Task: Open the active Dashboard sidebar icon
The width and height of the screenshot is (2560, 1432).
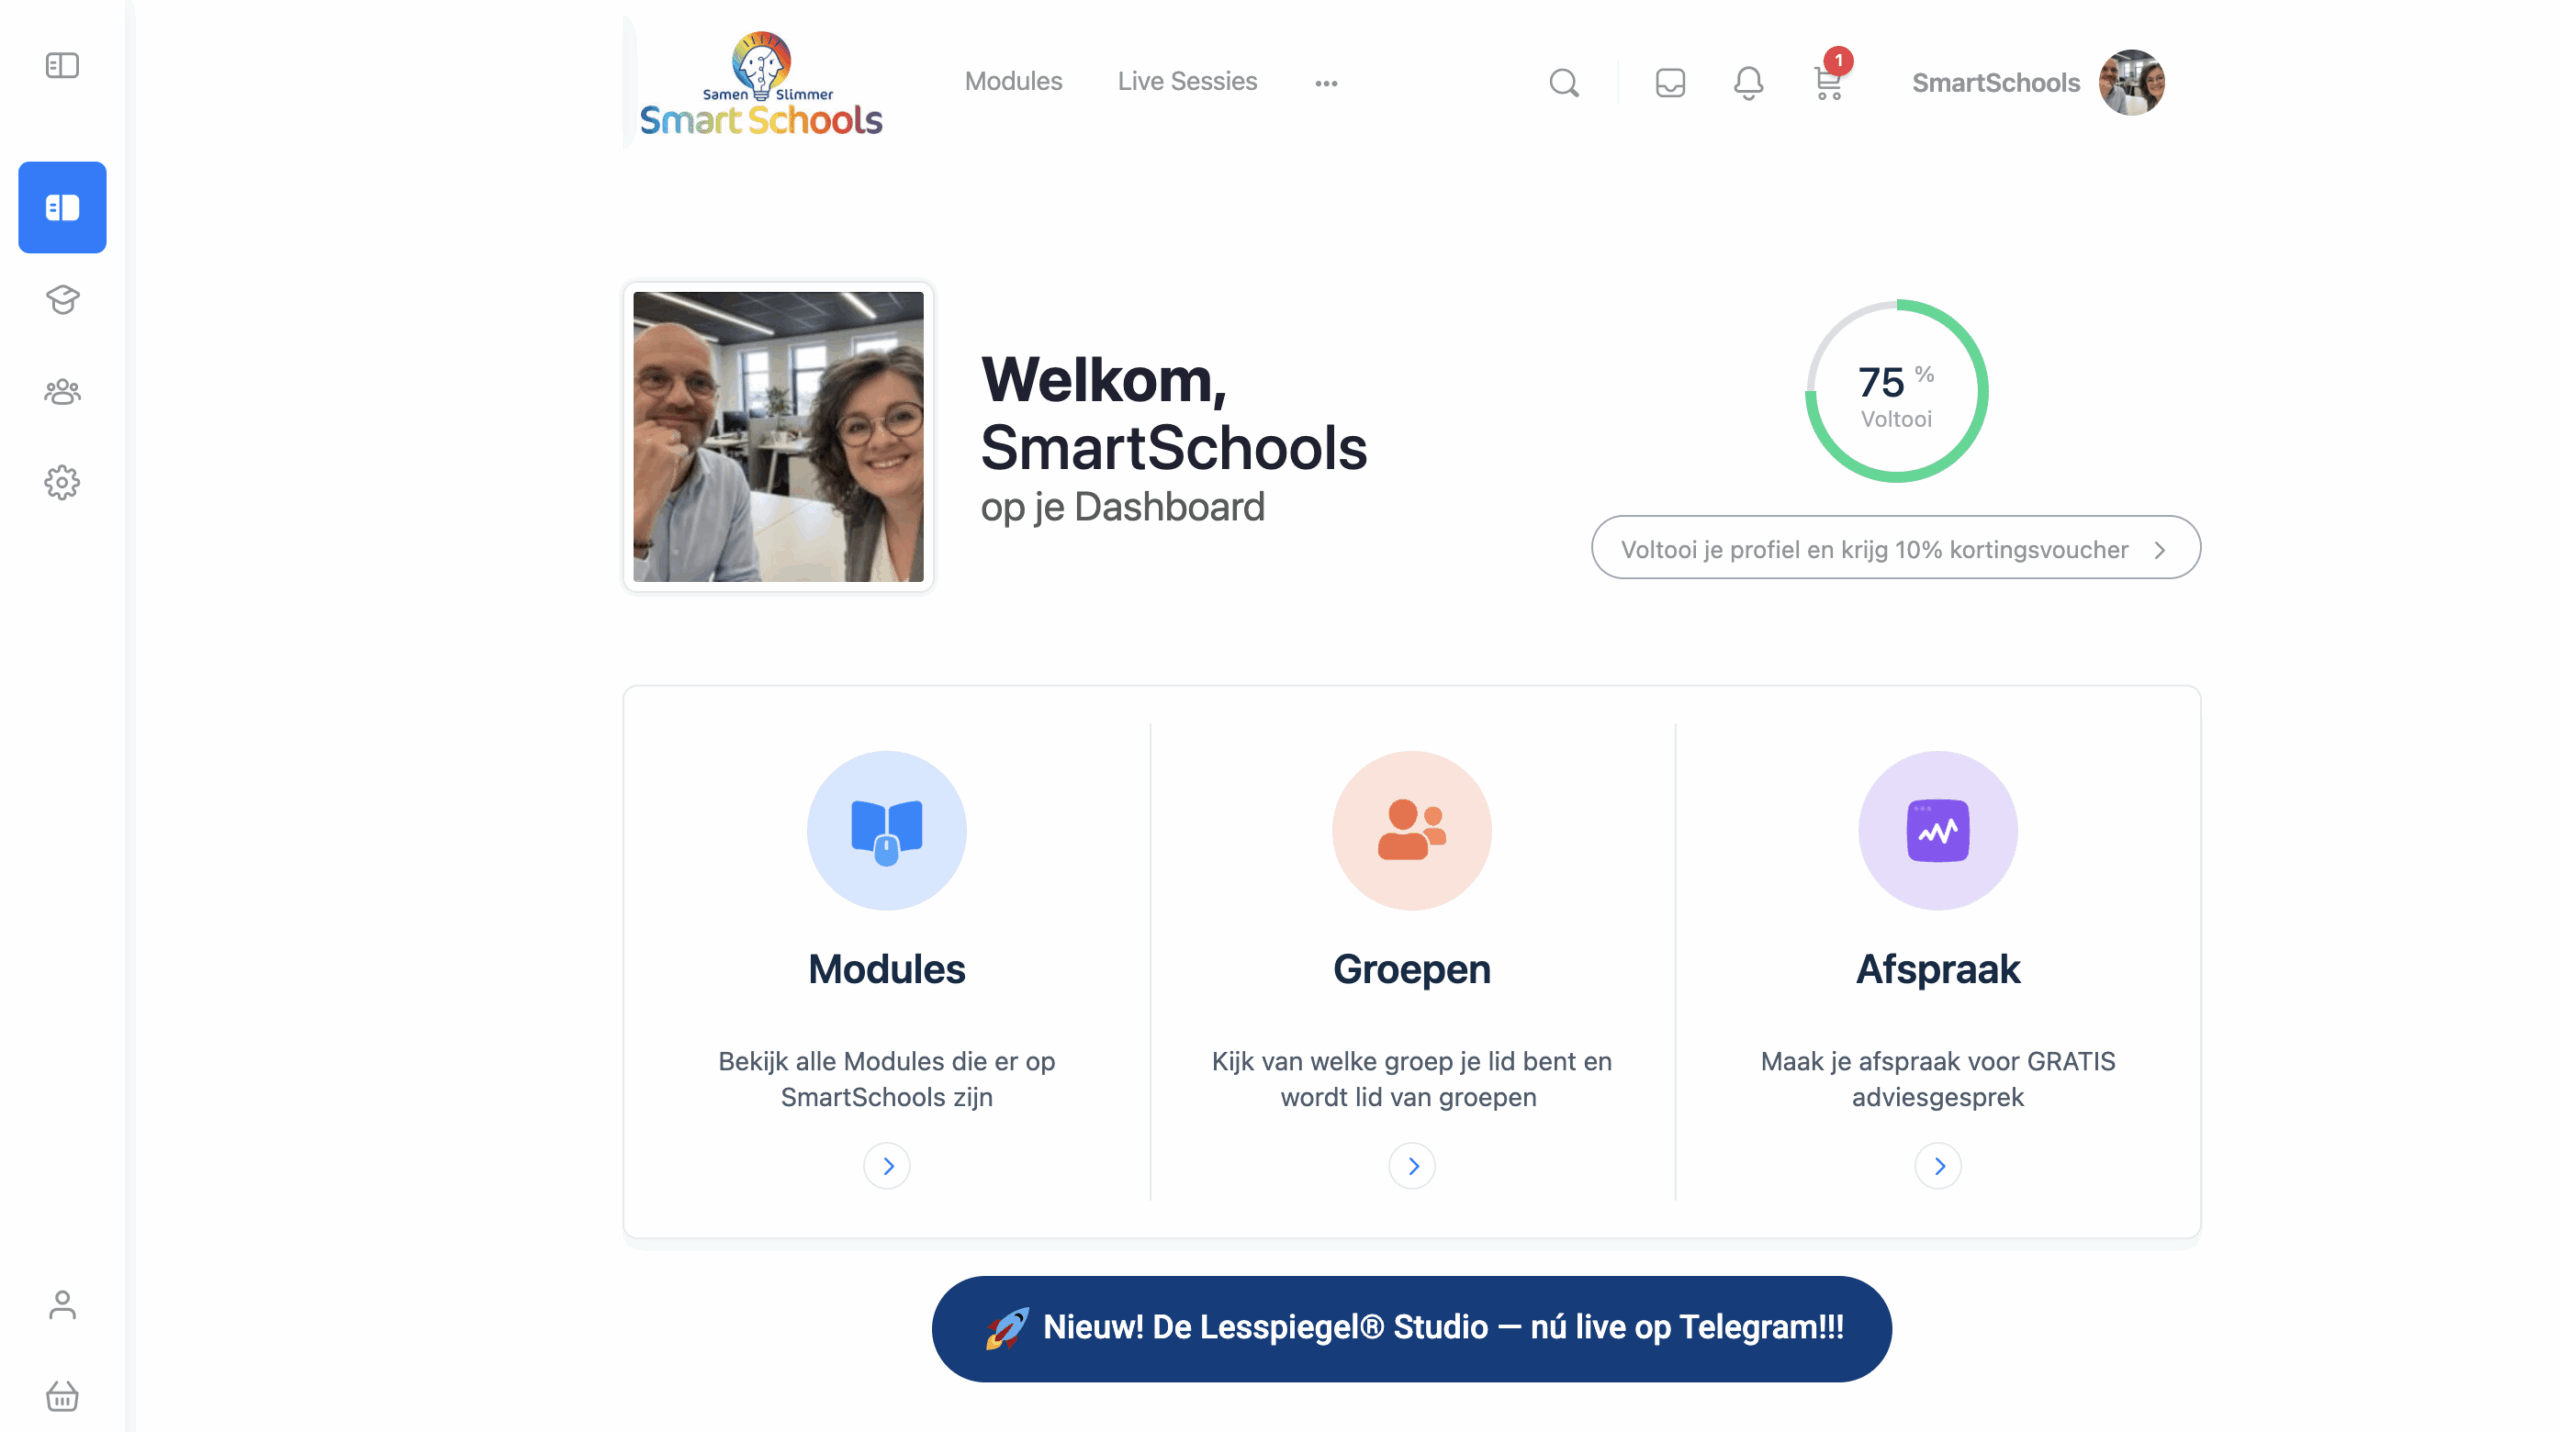Action: [x=62, y=207]
